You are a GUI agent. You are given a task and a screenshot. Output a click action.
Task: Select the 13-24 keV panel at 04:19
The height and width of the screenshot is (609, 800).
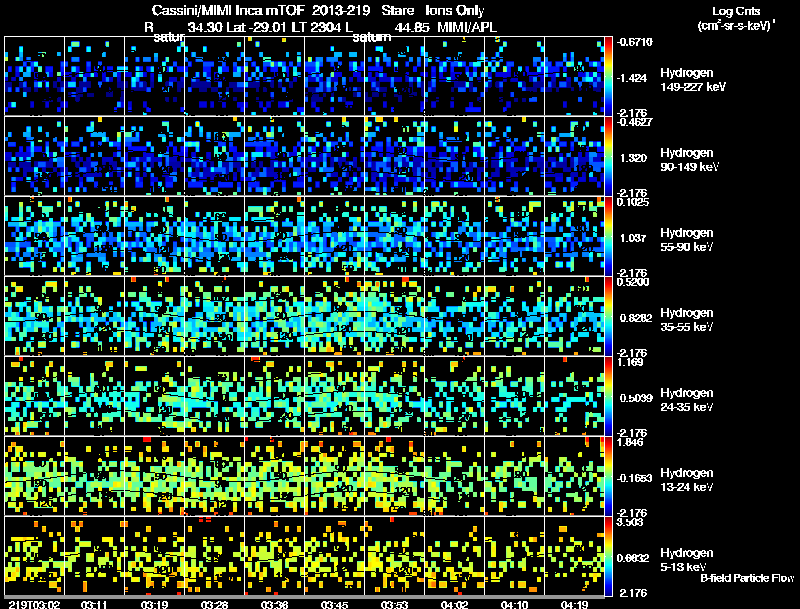click(x=574, y=476)
